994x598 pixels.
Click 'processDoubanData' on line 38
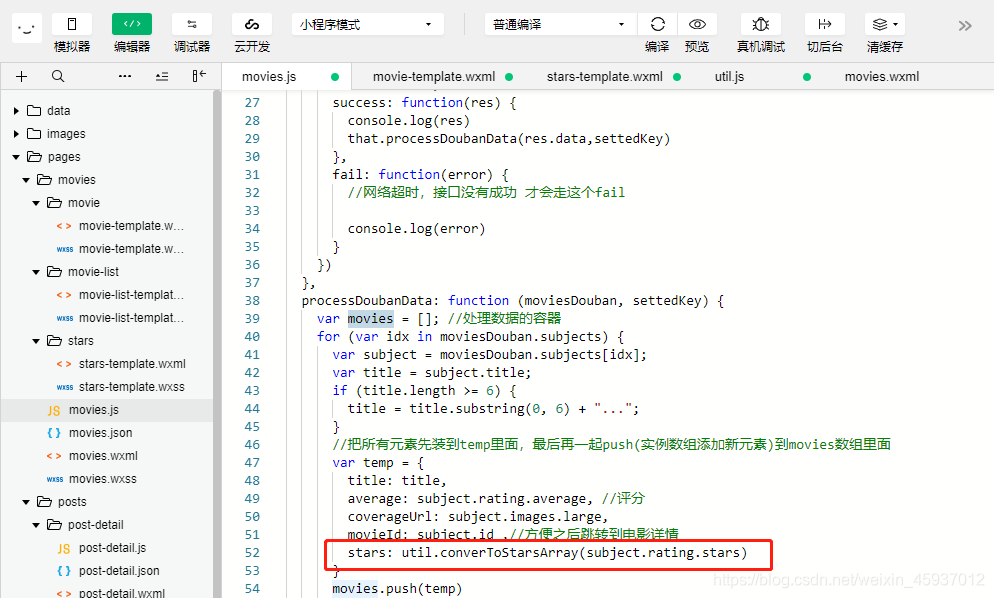(367, 301)
